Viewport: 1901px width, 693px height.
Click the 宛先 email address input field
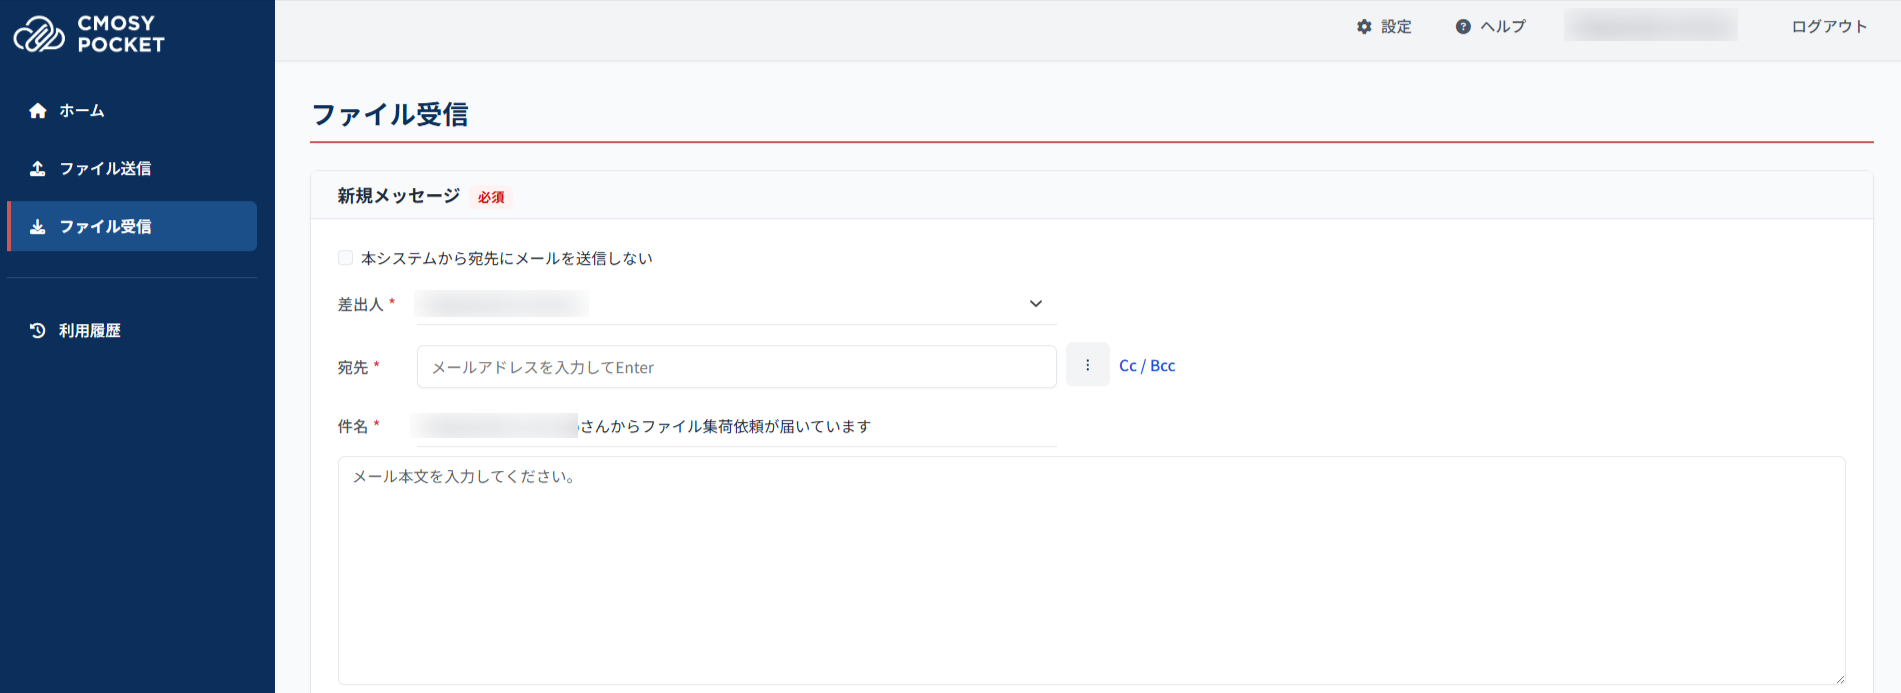point(736,367)
